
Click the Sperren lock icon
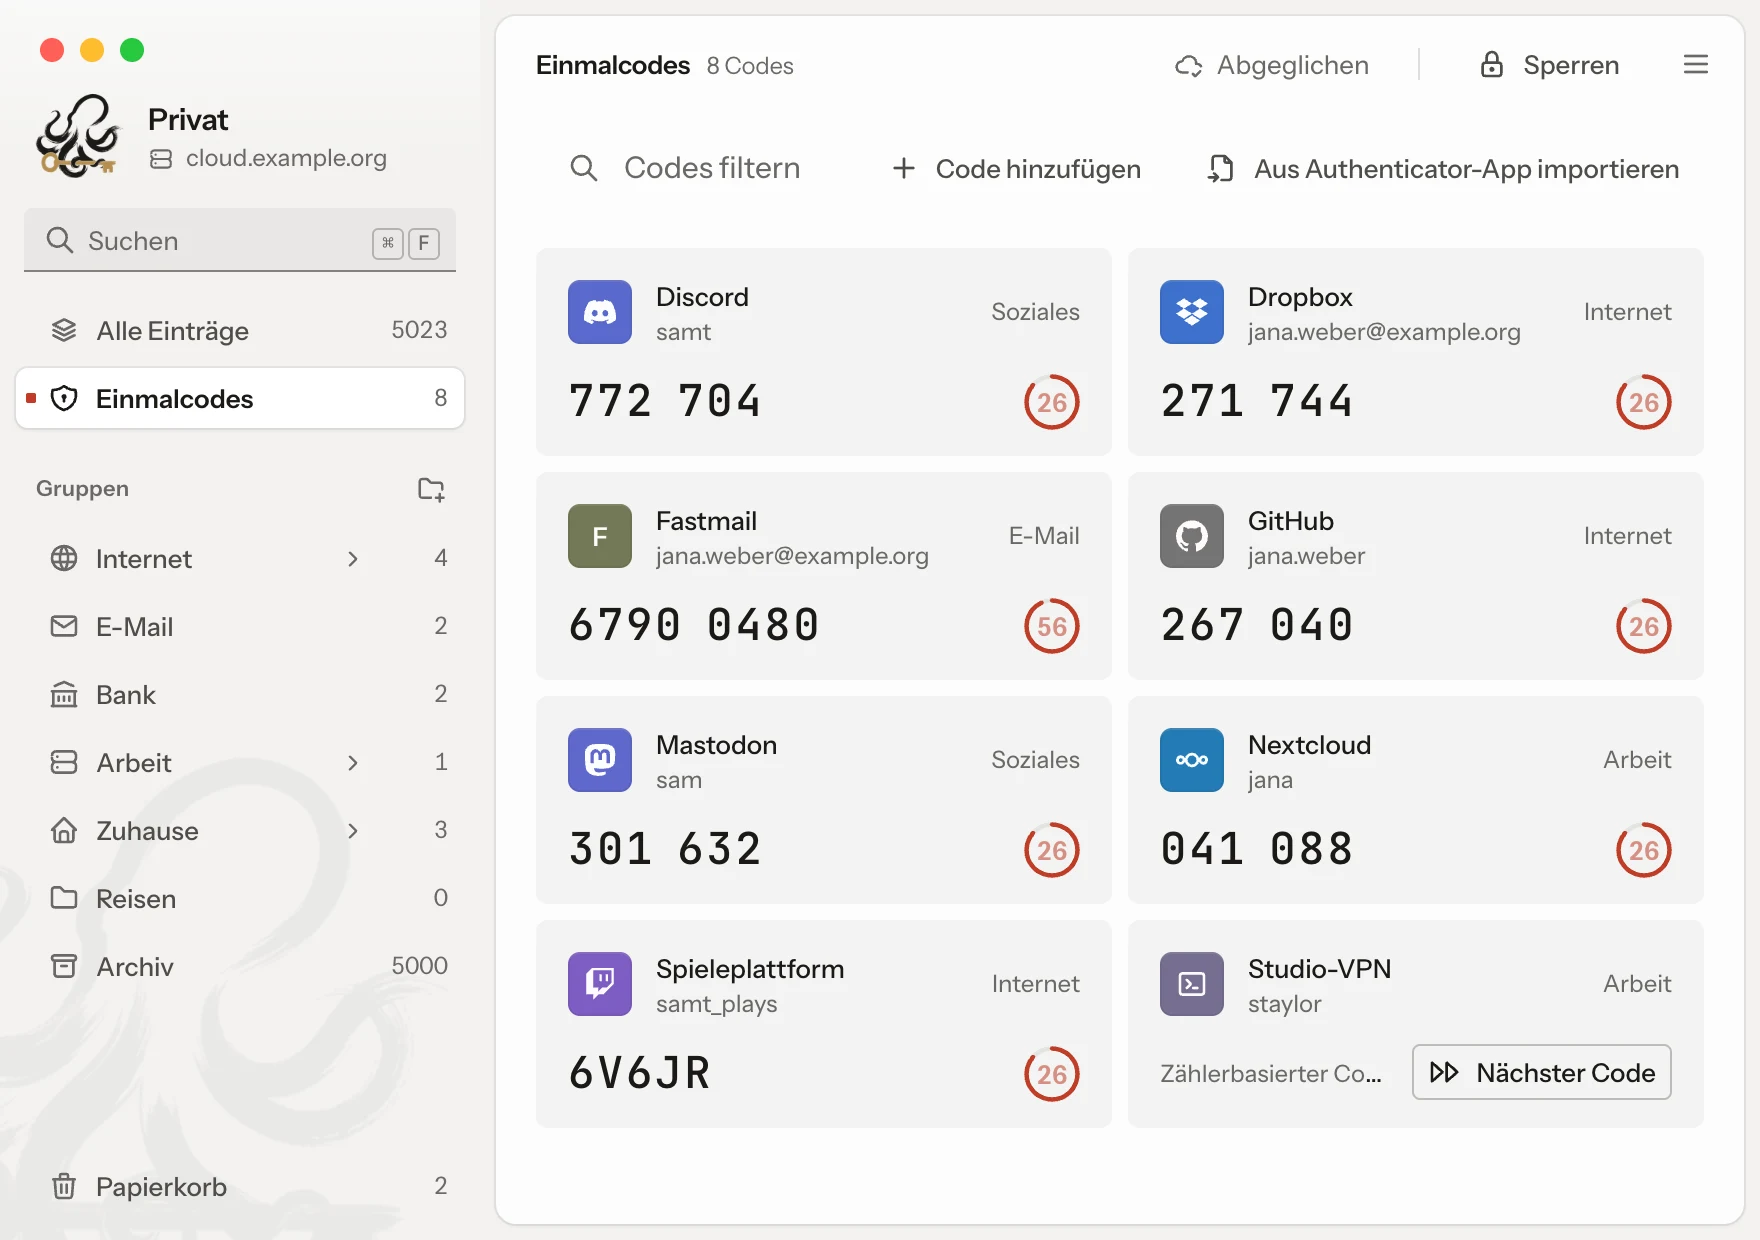[1491, 65]
